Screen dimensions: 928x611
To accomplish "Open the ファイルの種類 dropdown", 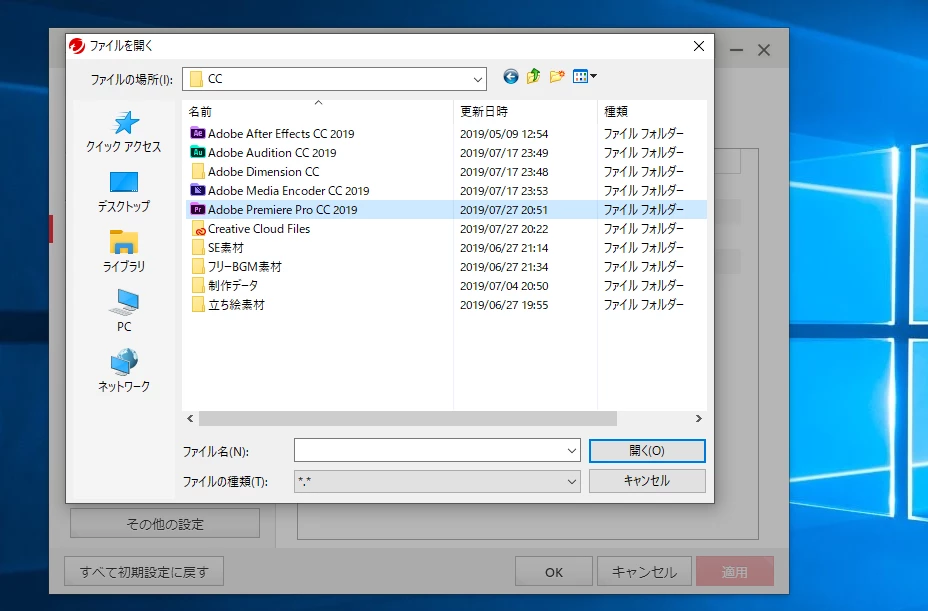I will tap(572, 481).
